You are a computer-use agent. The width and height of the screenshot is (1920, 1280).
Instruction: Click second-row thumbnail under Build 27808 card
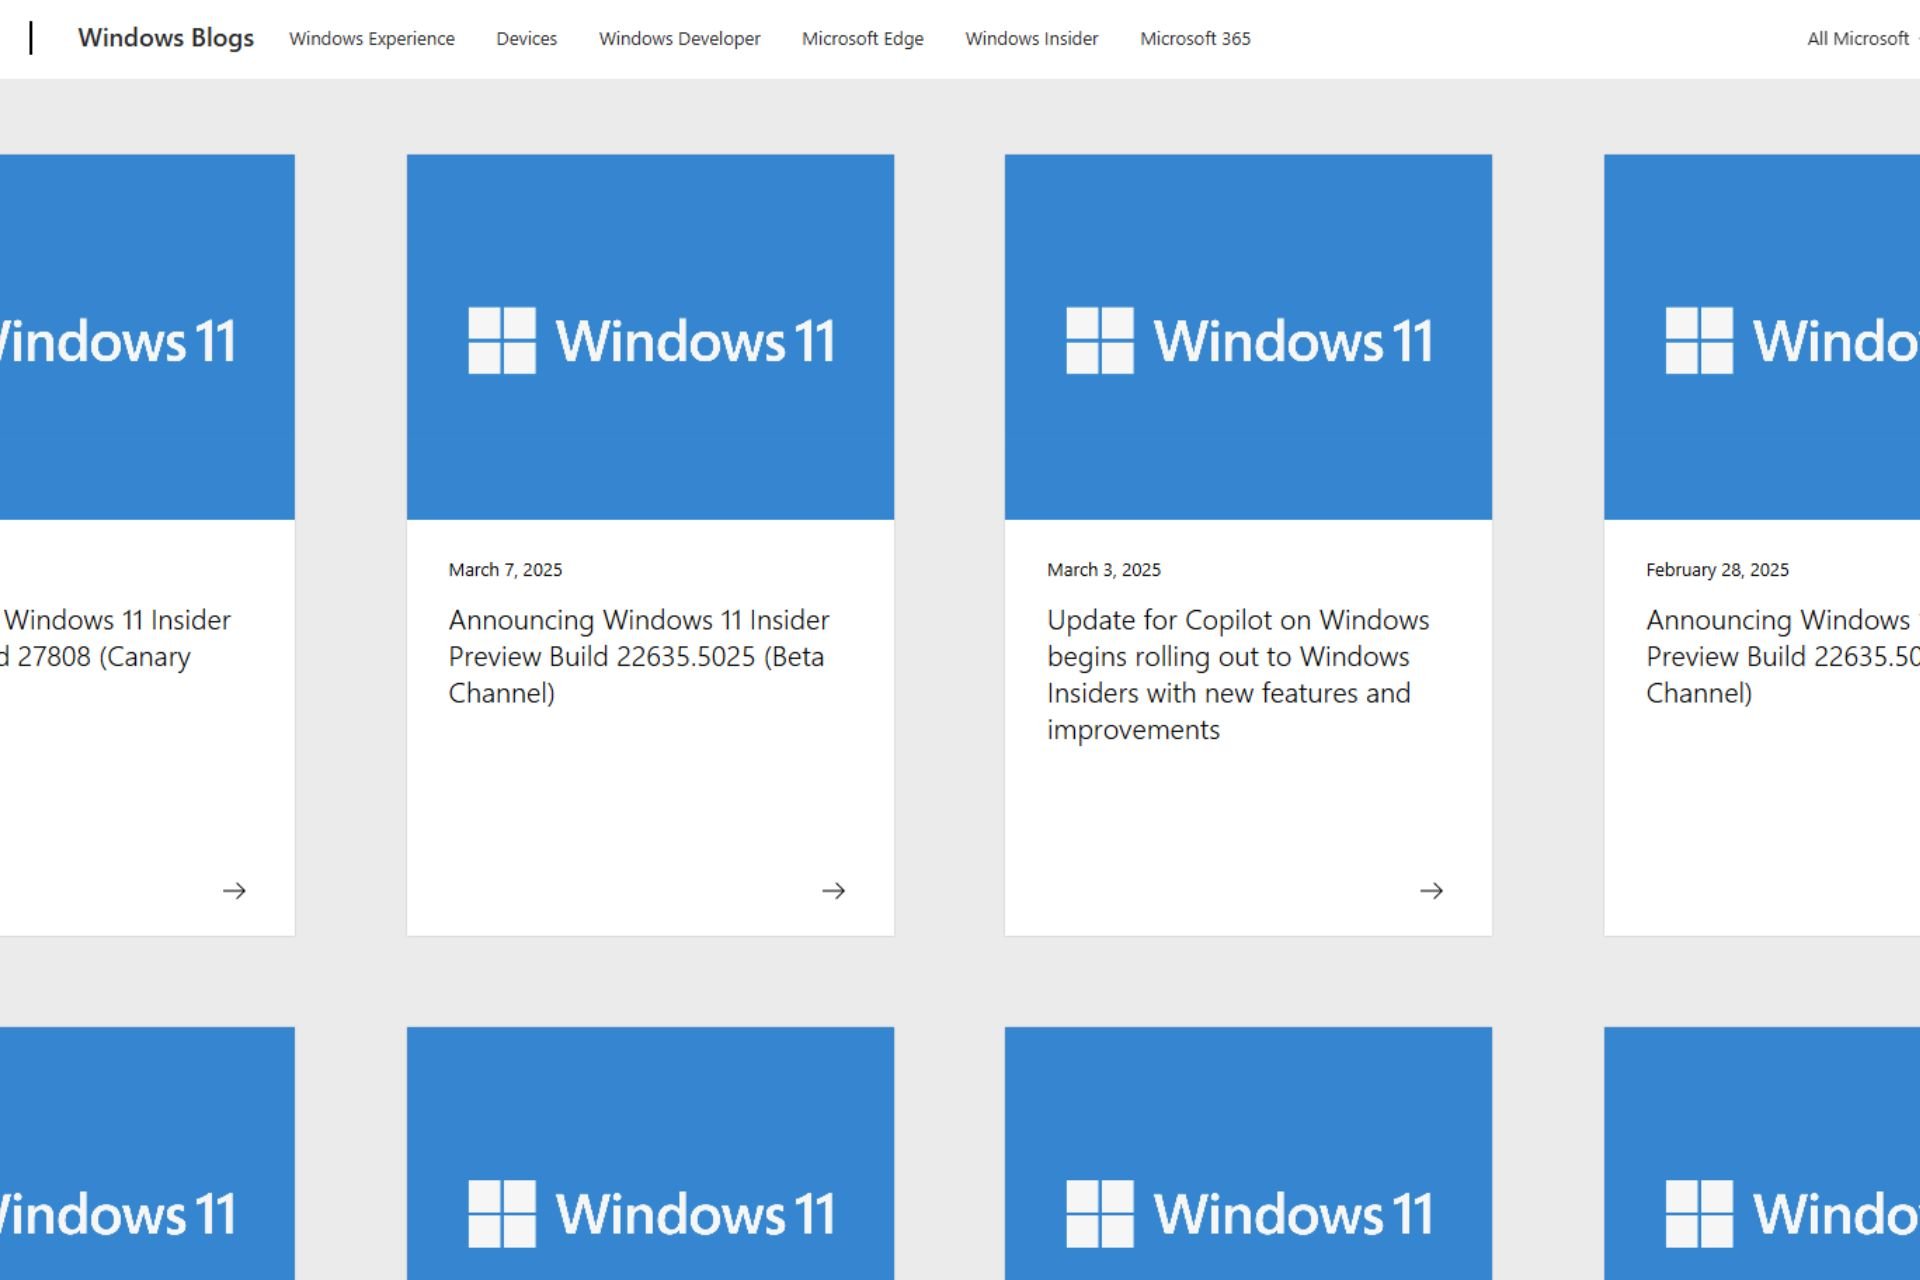(147, 1153)
